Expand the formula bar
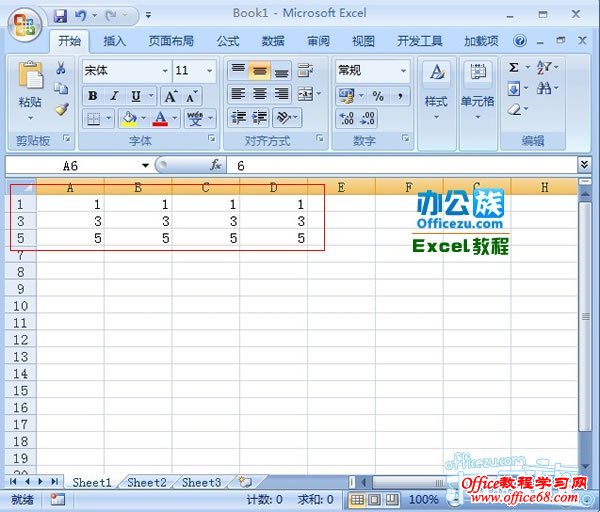 point(584,165)
